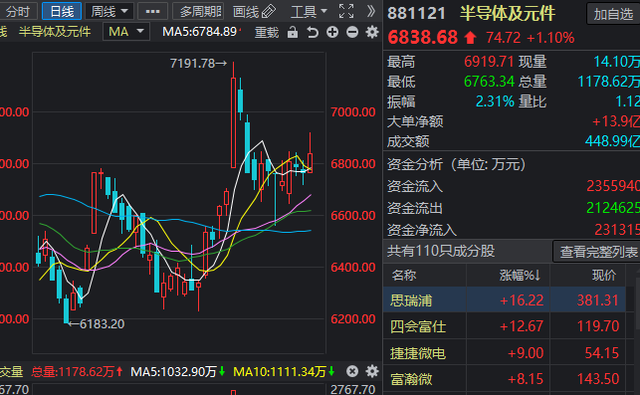Click the double chevron more-tools icon
Image resolution: width=640 pixels, height=395 pixels.
[x=371, y=11]
